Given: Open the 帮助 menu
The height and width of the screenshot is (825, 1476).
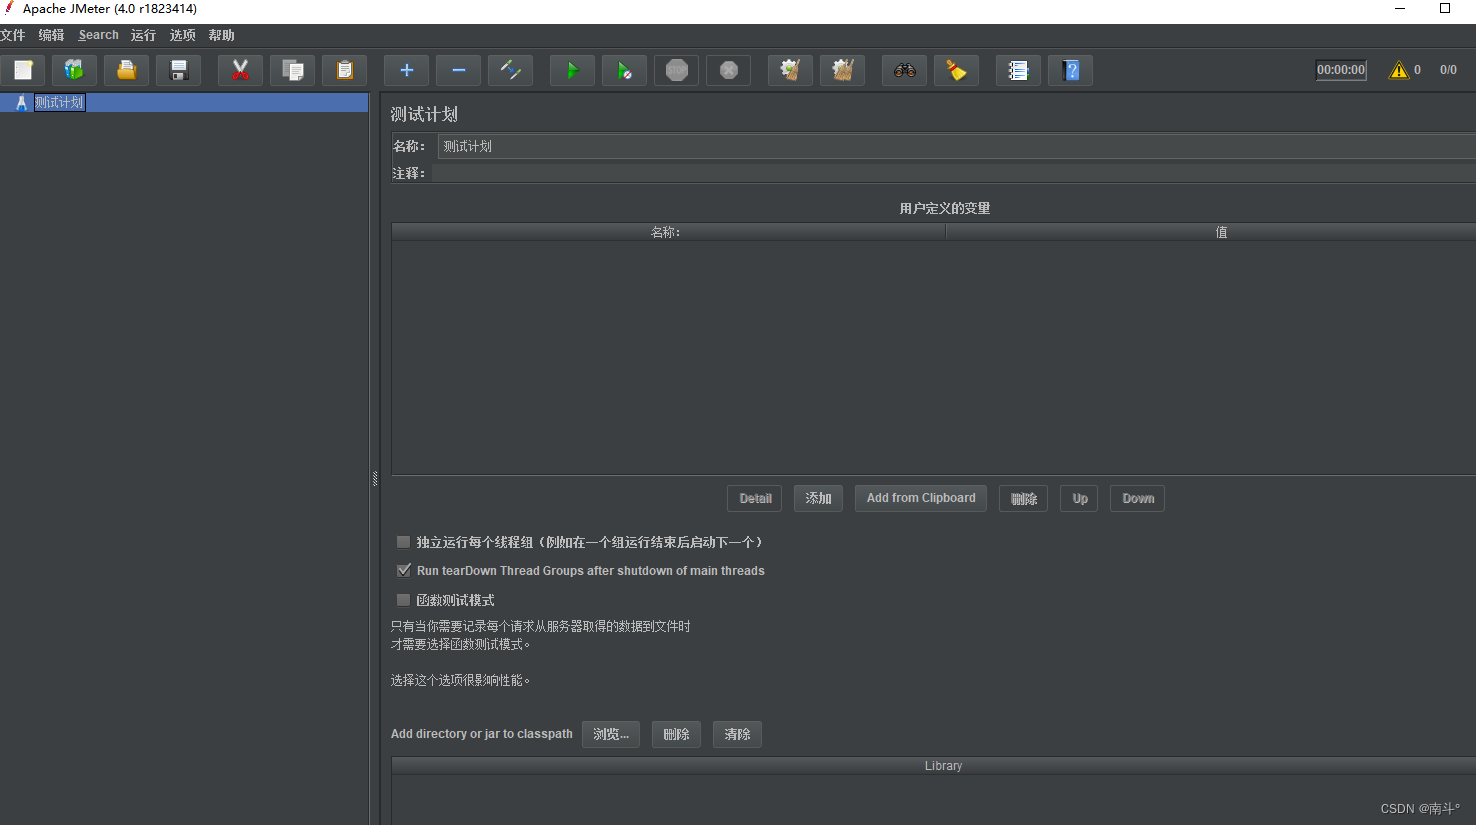Looking at the screenshot, I should [221, 35].
